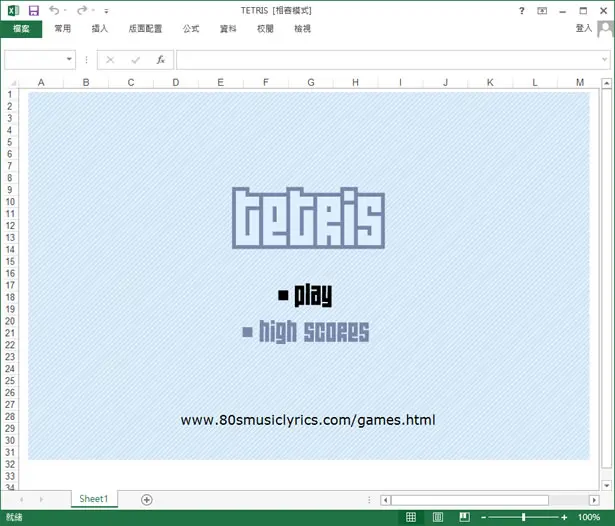This screenshot has width=615, height=526.
Task: Switch to Page Break Preview icon
Action: pos(464,517)
